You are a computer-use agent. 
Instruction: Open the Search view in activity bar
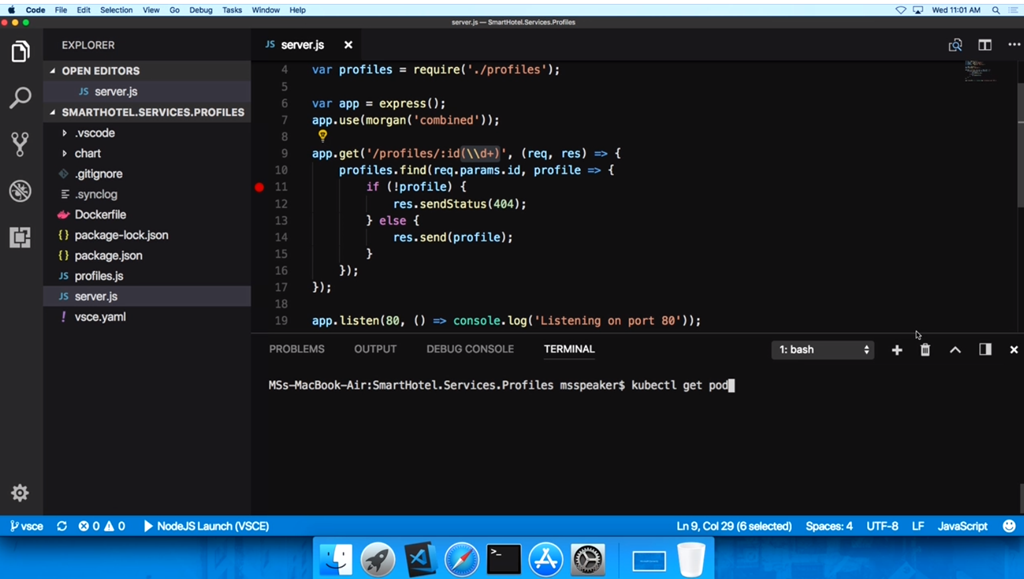(20, 98)
